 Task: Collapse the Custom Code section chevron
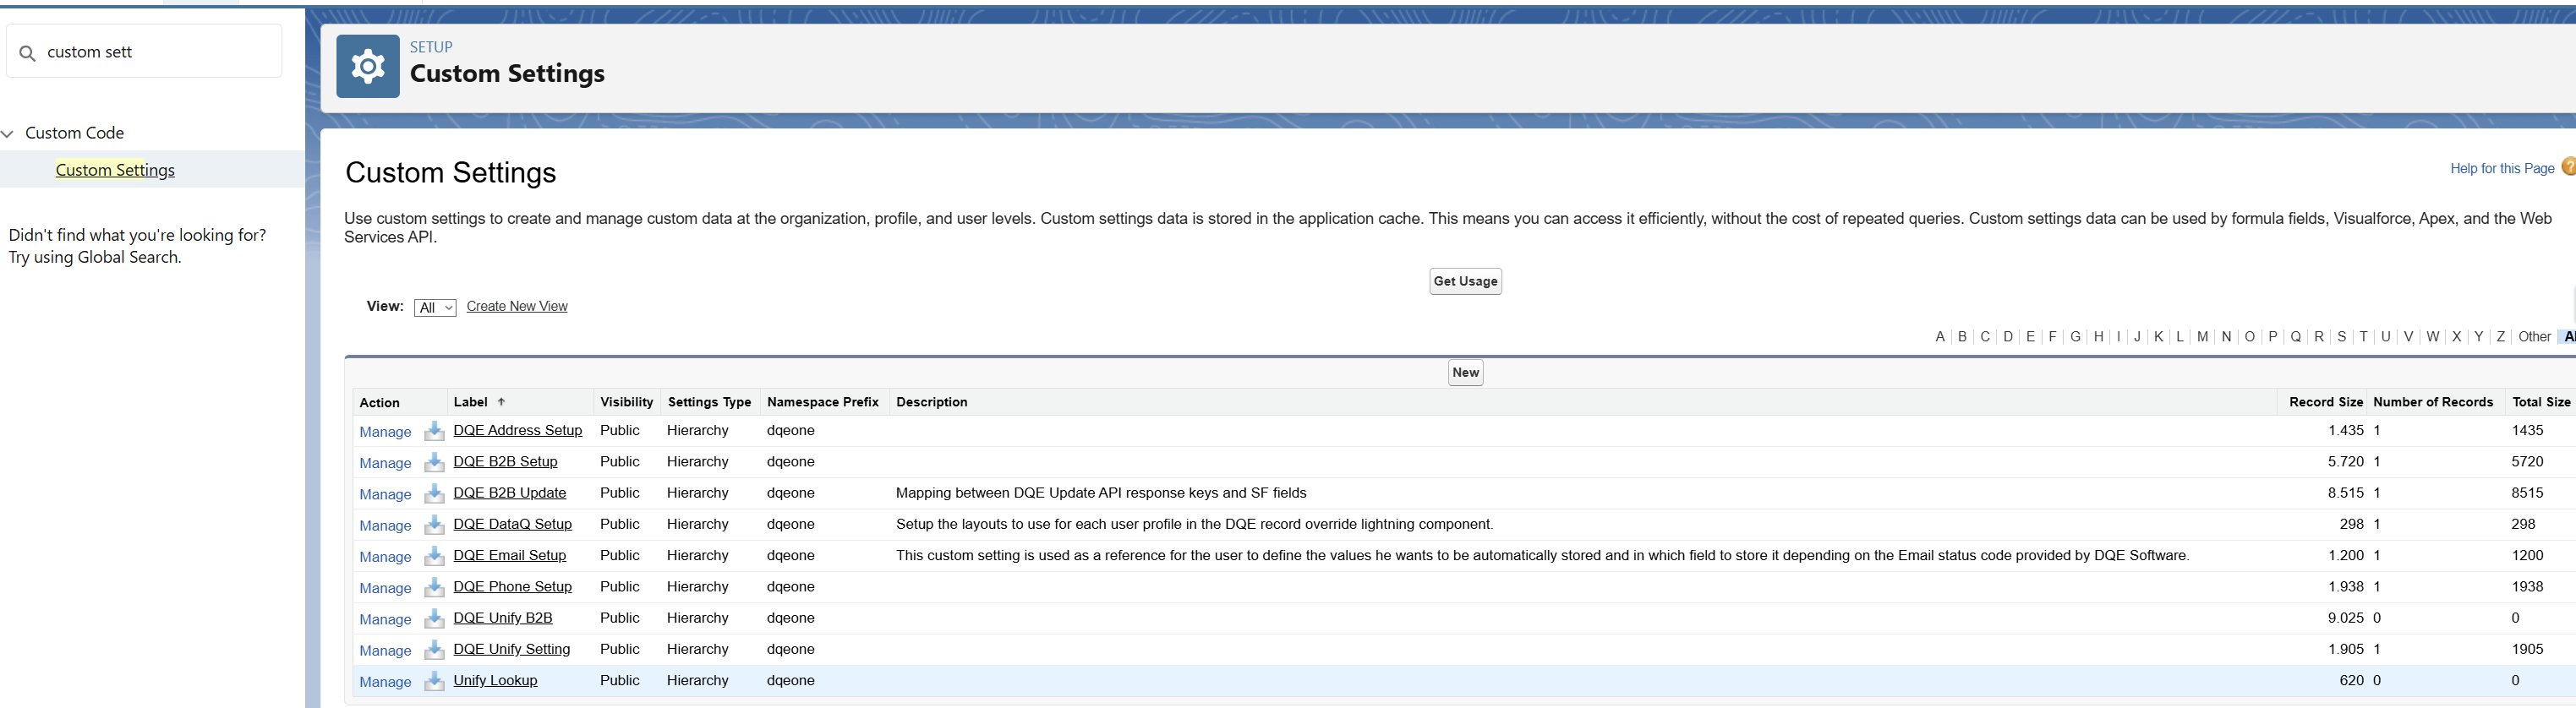[x=8, y=133]
